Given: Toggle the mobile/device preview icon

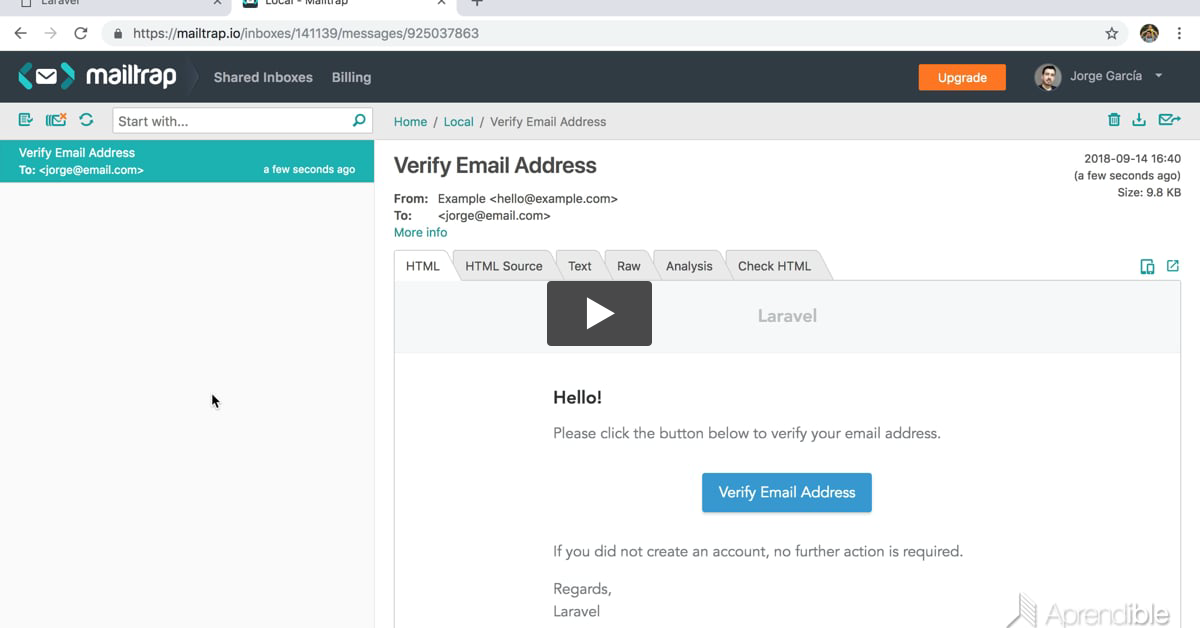Looking at the screenshot, I should [x=1148, y=266].
